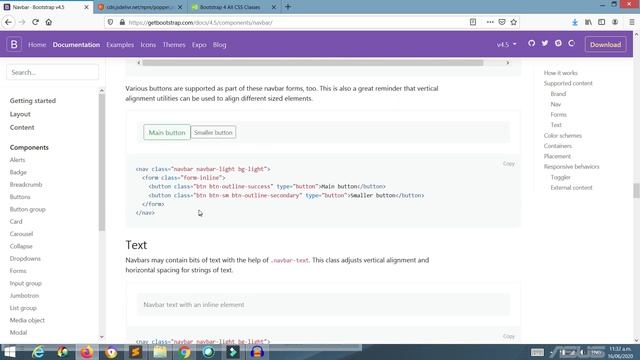Click sidebar scrollbar down arrow
The width and height of the screenshot is (640, 360).
click(102, 337)
